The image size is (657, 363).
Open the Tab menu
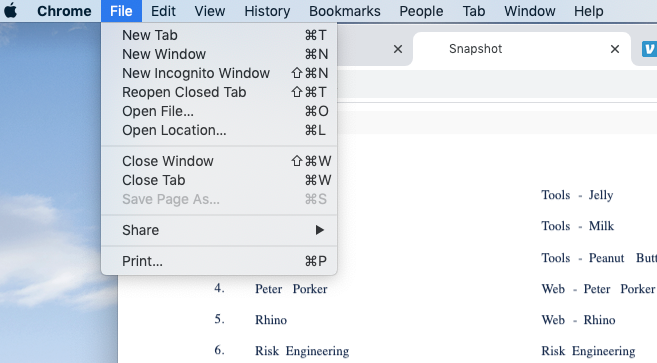pyautogui.click(x=473, y=11)
